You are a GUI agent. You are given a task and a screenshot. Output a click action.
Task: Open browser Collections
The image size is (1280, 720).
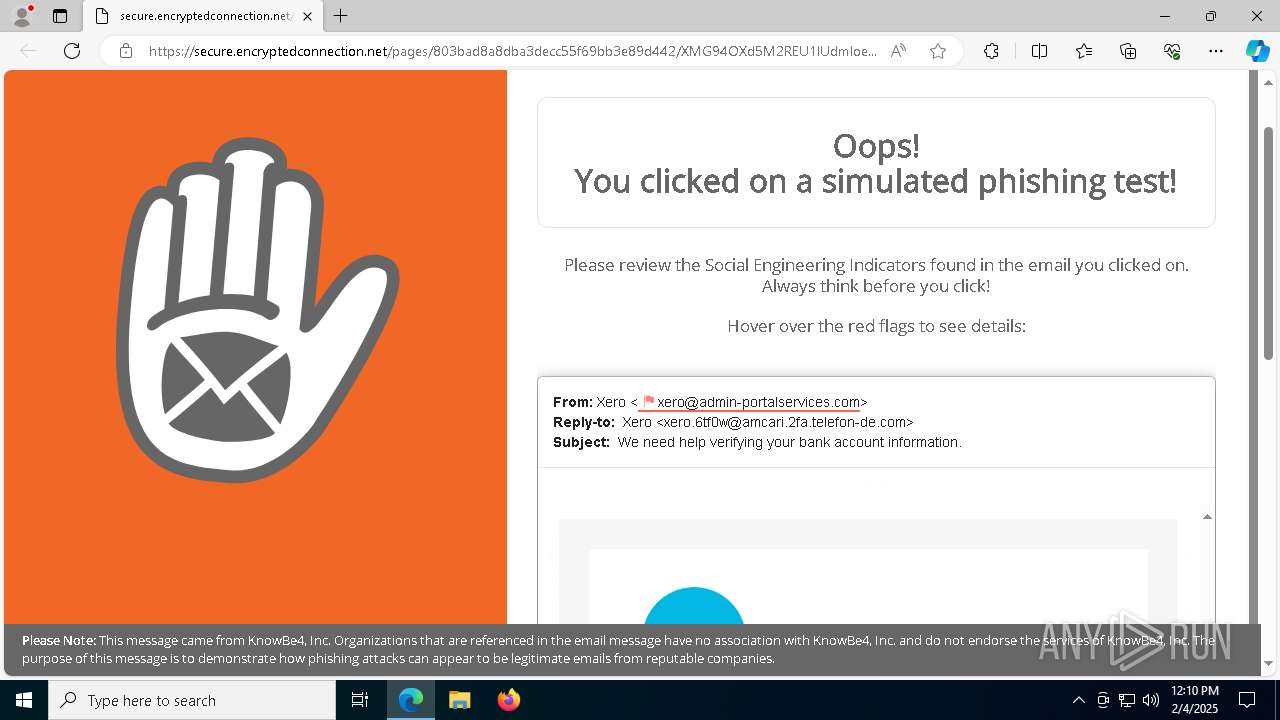(1128, 51)
